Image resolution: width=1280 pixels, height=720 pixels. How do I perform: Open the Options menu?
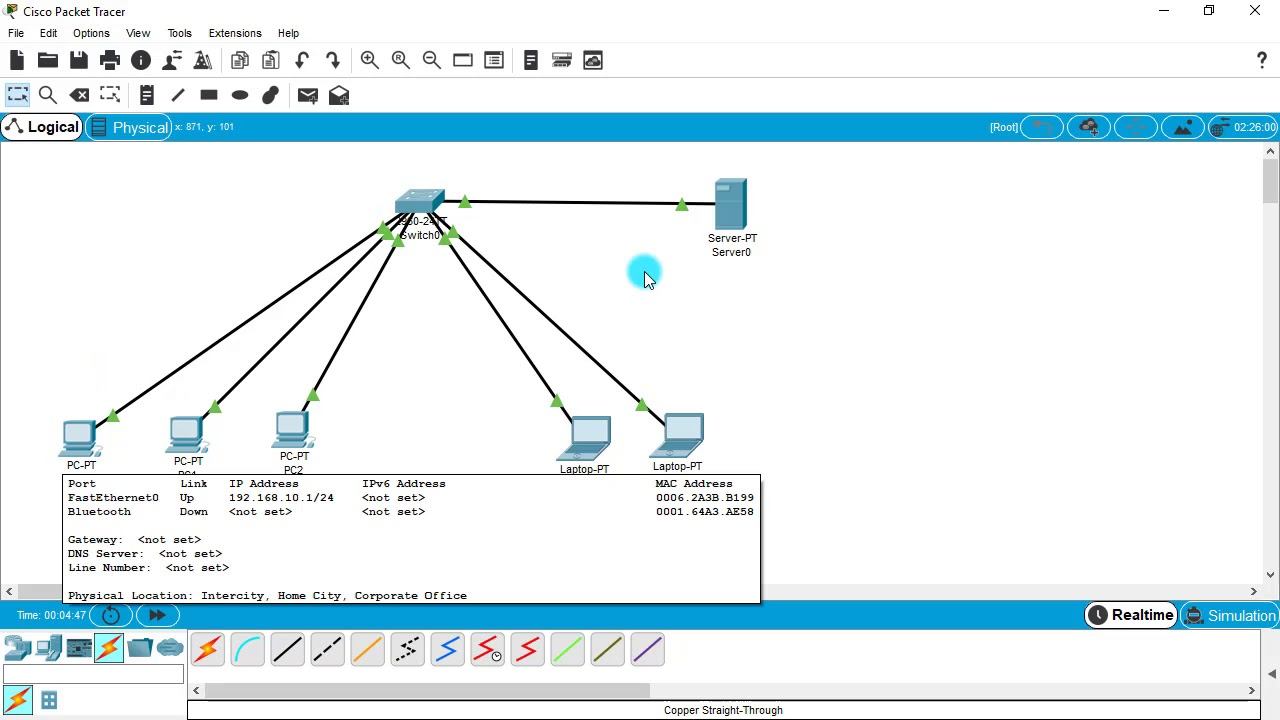coord(91,33)
